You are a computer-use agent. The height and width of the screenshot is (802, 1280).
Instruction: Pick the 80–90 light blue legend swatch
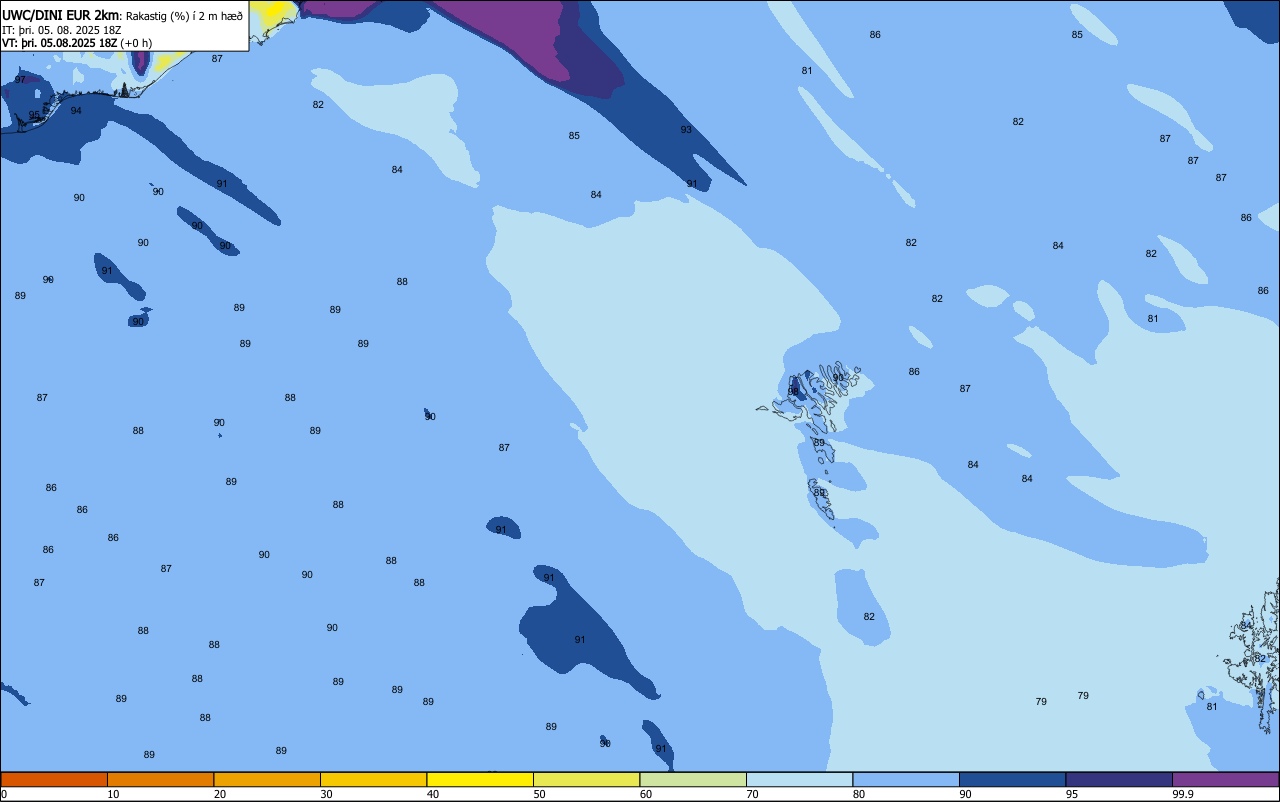(x=906, y=779)
